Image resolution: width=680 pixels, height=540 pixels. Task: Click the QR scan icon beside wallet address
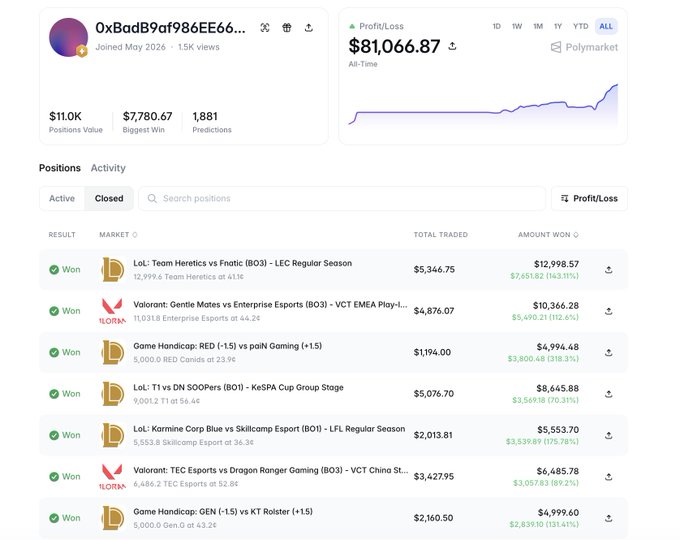(x=265, y=28)
